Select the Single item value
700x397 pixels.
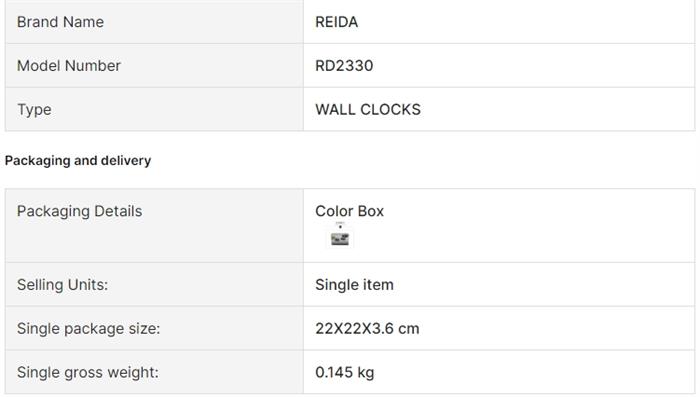point(354,284)
